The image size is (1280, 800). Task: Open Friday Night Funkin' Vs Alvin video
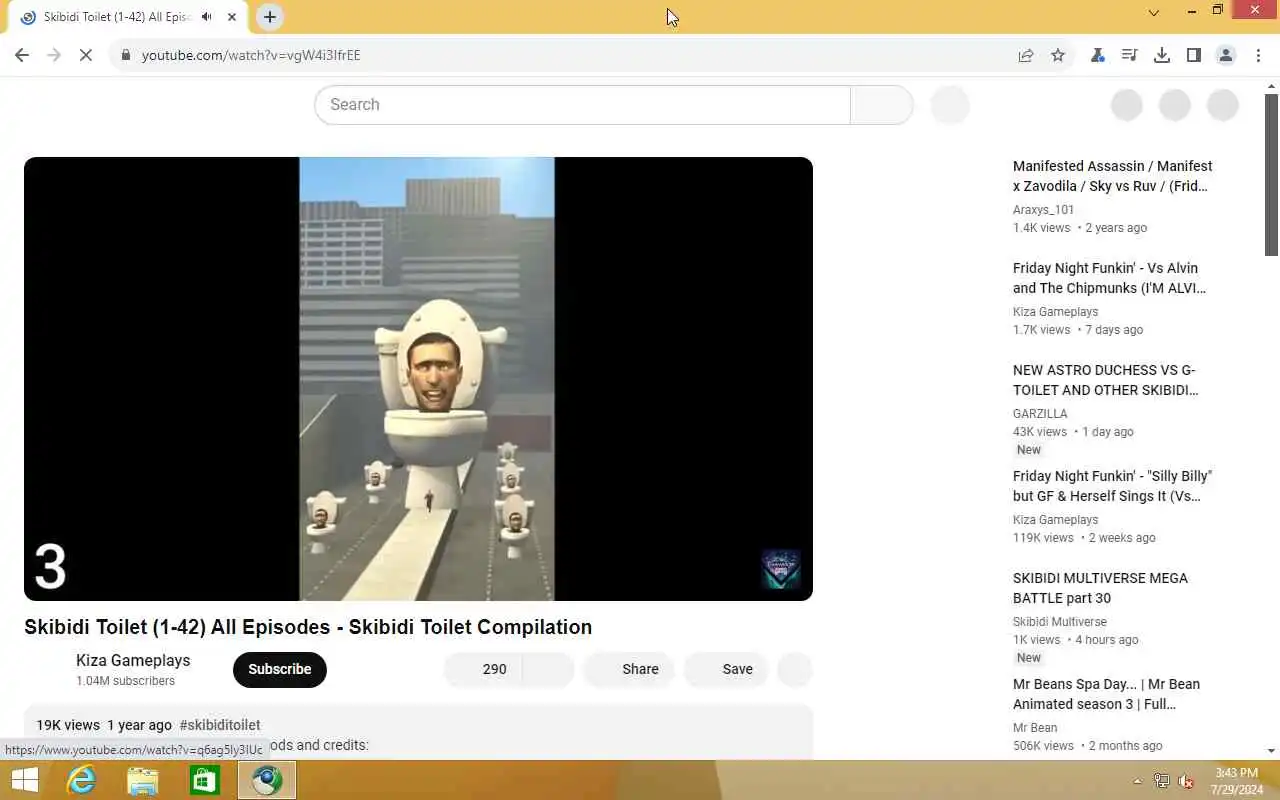point(1109,278)
